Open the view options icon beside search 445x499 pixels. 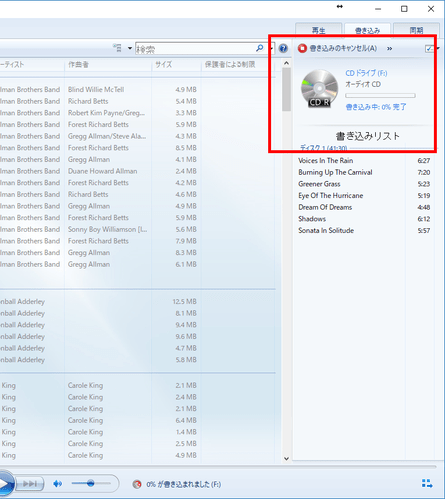(x=117, y=48)
